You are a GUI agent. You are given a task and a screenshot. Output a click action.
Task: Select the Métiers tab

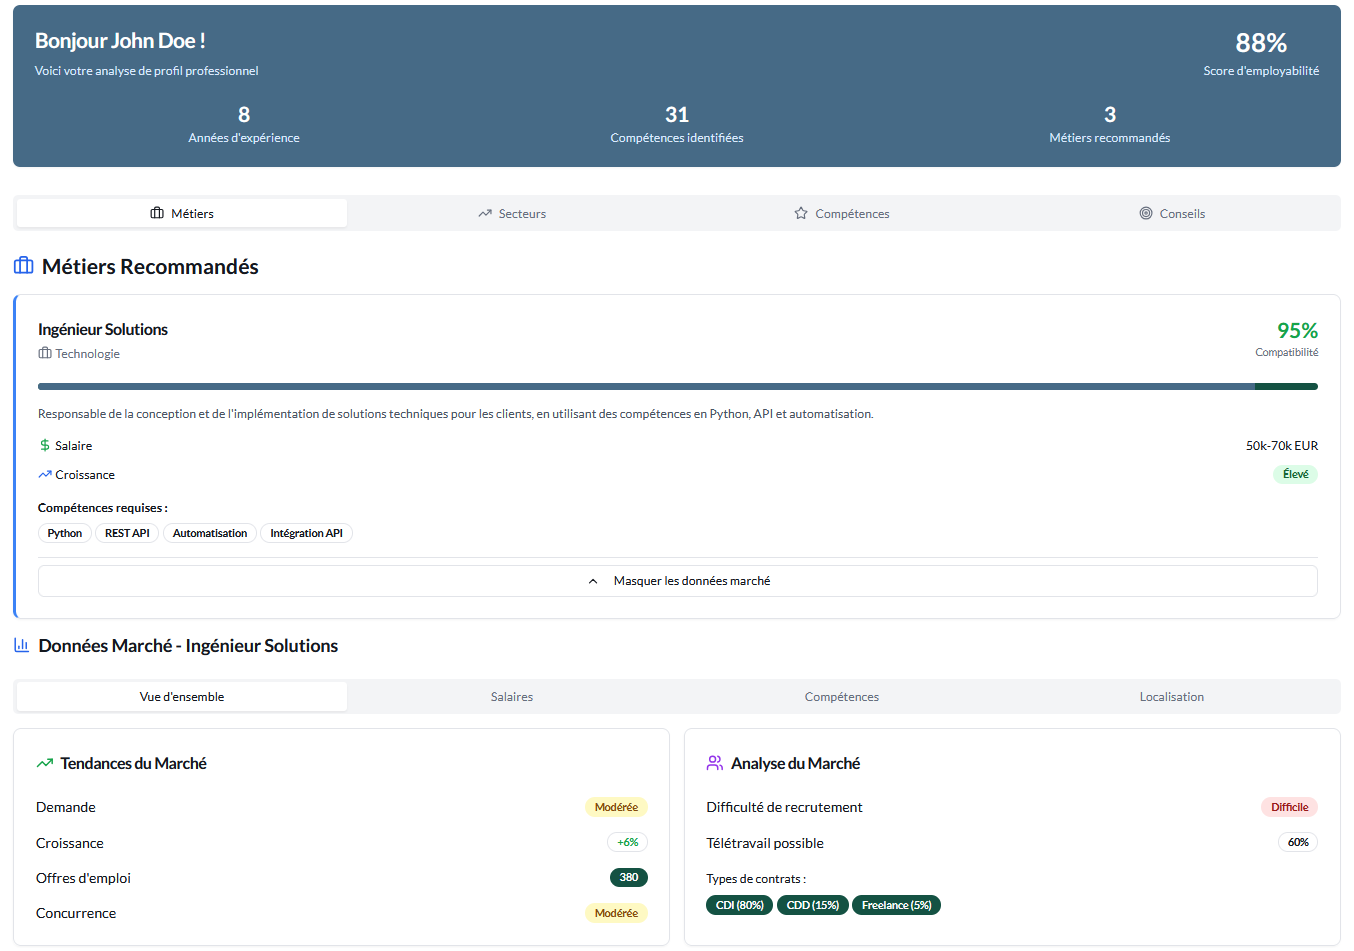182,213
